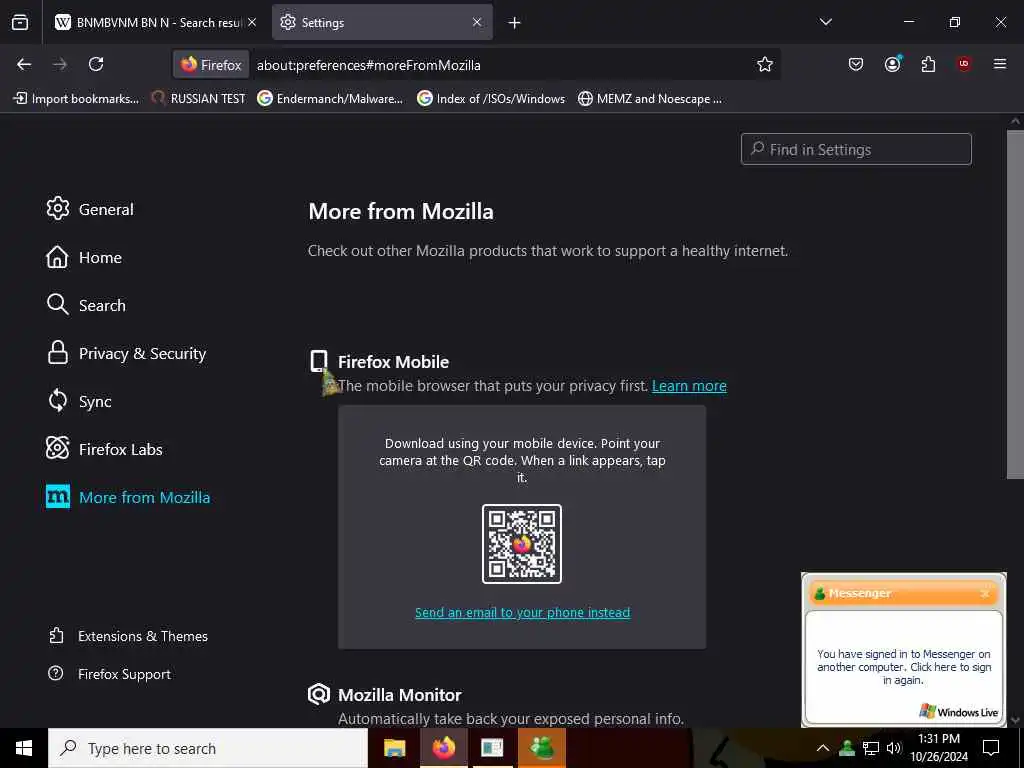Open Search settings category
This screenshot has width=1024, height=768.
[86, 305]
